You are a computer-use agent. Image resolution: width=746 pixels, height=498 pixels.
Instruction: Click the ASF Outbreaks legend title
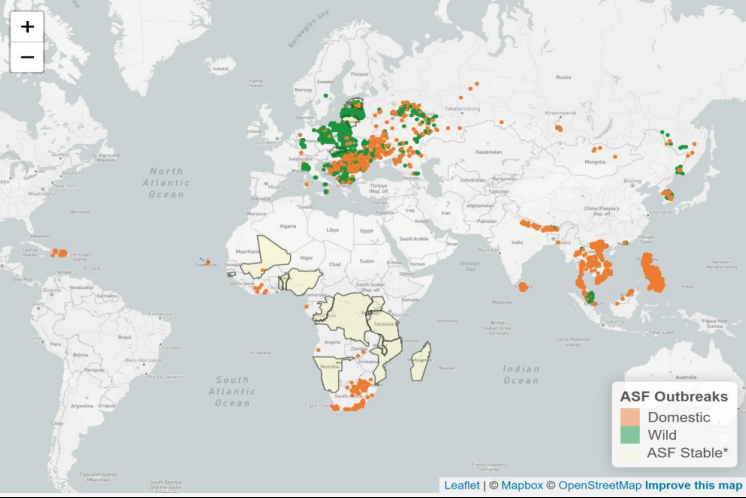(674, 394)
